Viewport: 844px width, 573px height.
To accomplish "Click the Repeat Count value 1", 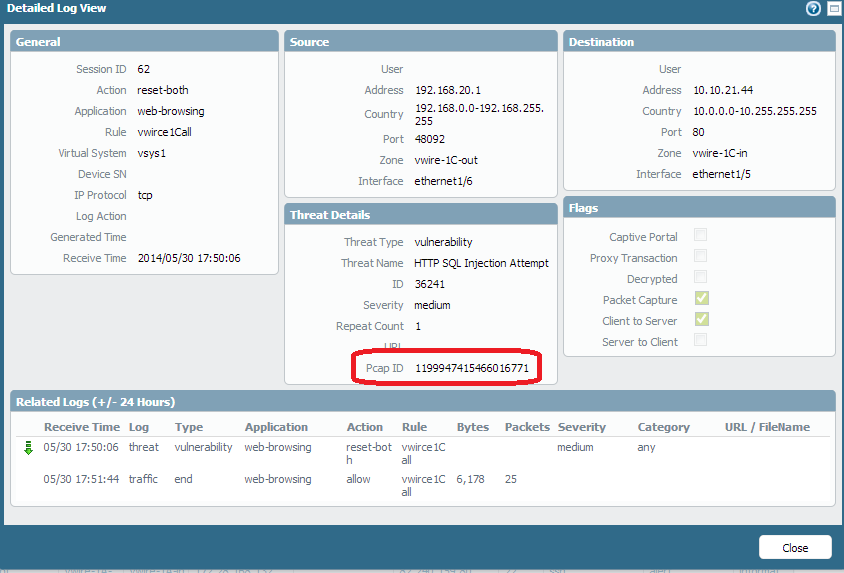I will (418, 326).
